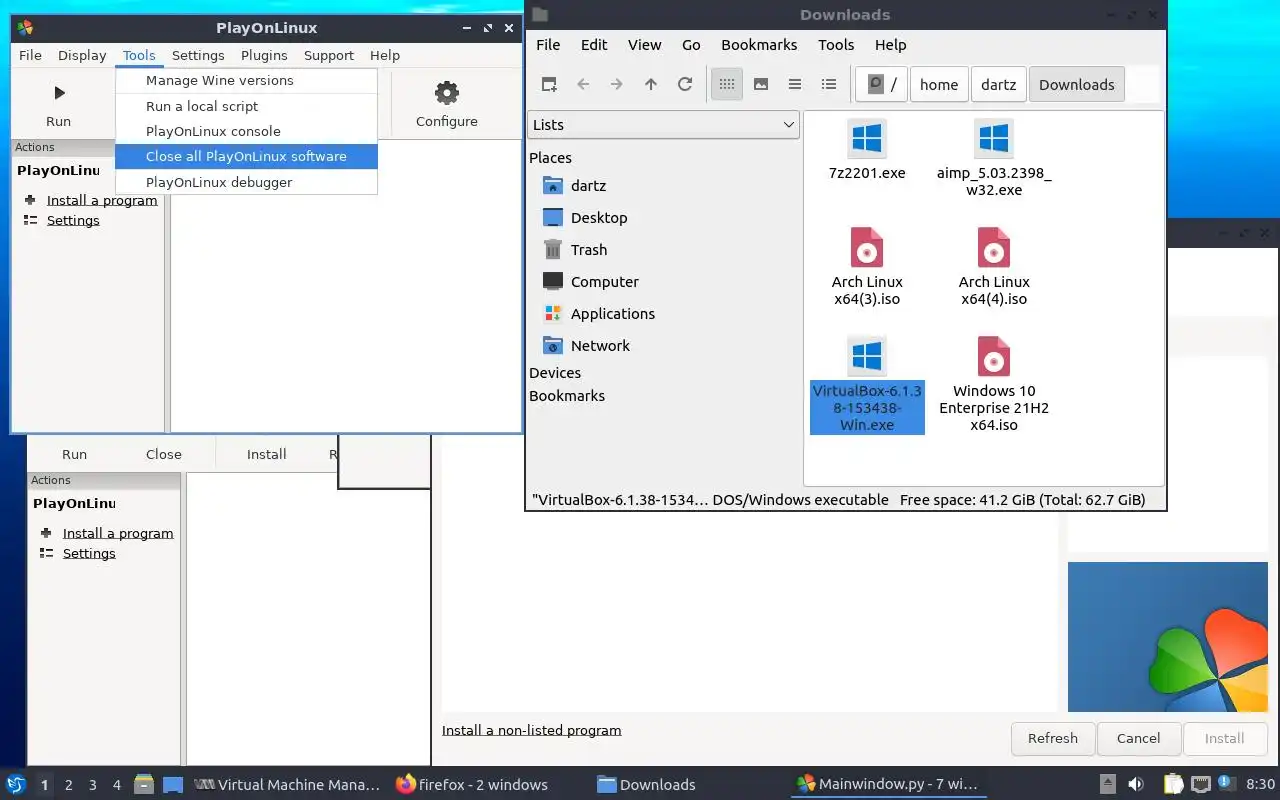Switch to workspace 2 on the taskbar
The width and height of the screenshot is (1280, 800).
[69, 785]
